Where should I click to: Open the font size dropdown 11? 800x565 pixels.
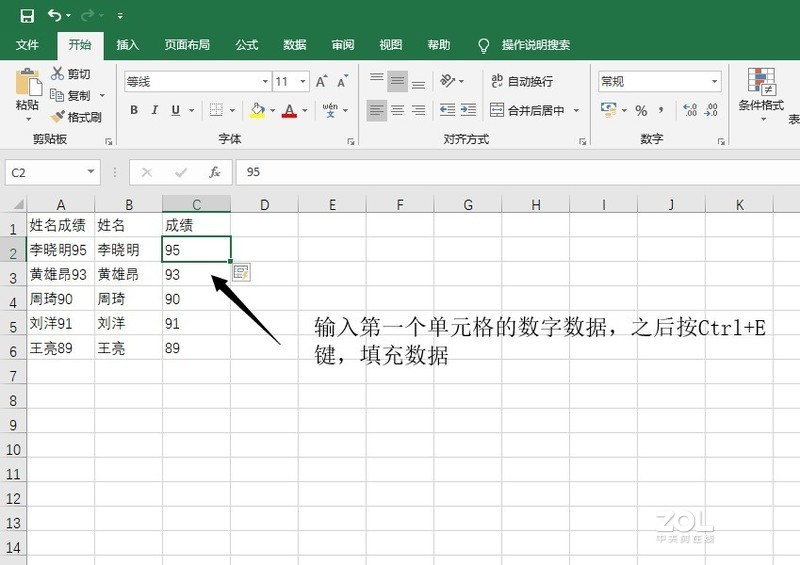[x=303, y=82]
